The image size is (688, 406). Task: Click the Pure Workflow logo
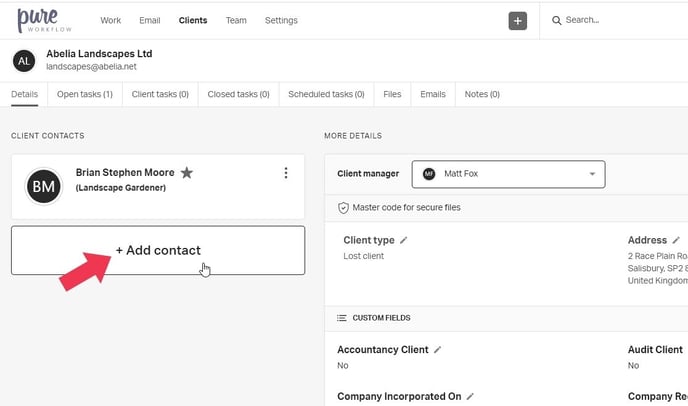click(40, 19)
